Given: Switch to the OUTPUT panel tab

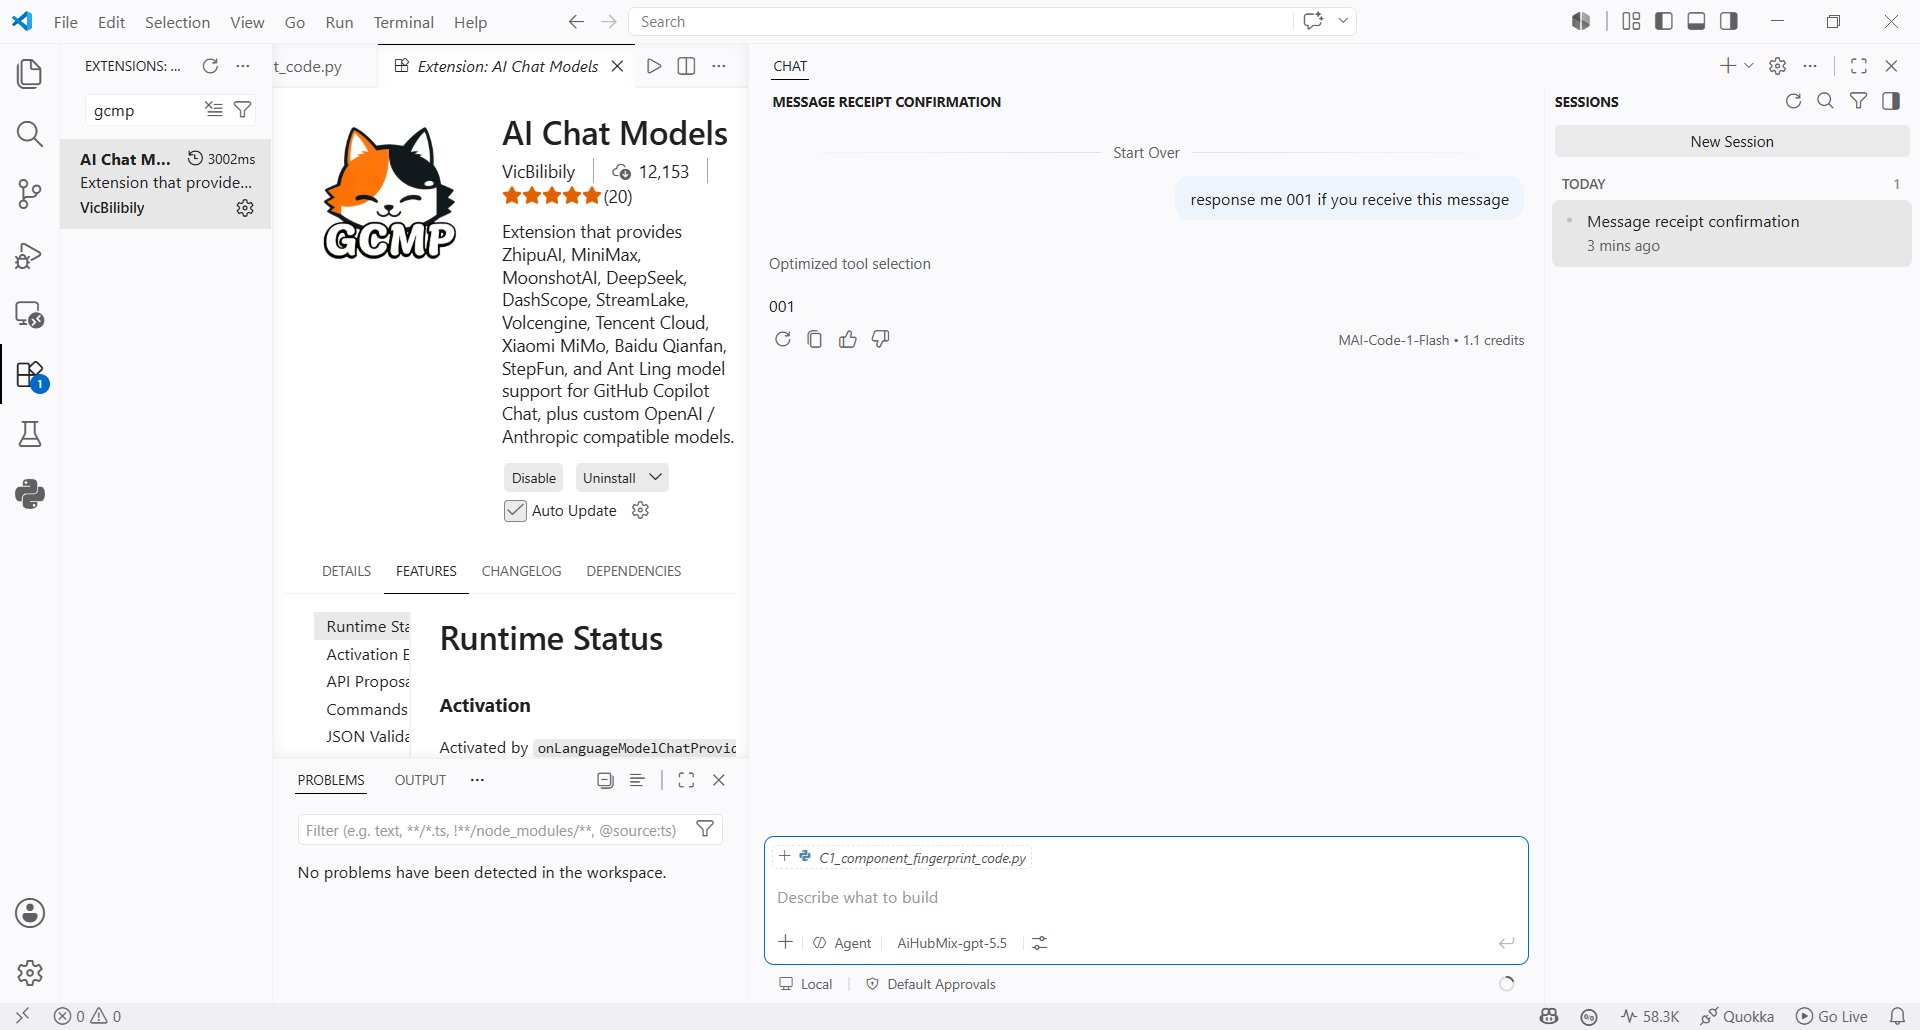Looking at the screenshot, I should coord(420,780).
